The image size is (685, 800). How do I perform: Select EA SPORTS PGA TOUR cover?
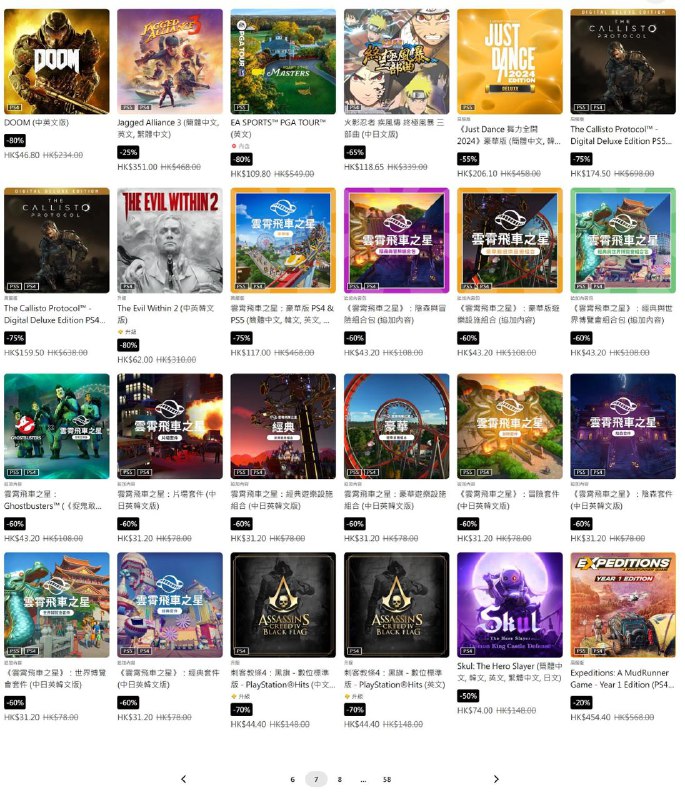[x=283, y=61]
